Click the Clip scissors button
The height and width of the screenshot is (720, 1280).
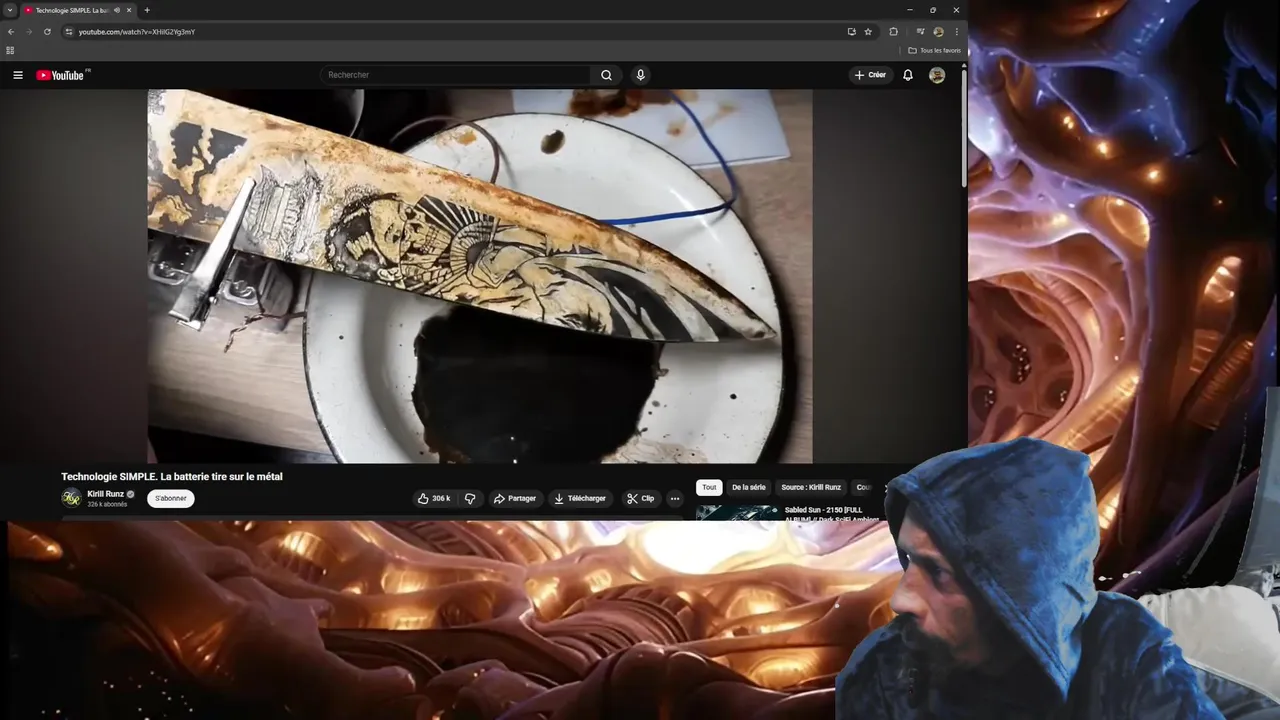pyautogui.click(x=640, y=498)
